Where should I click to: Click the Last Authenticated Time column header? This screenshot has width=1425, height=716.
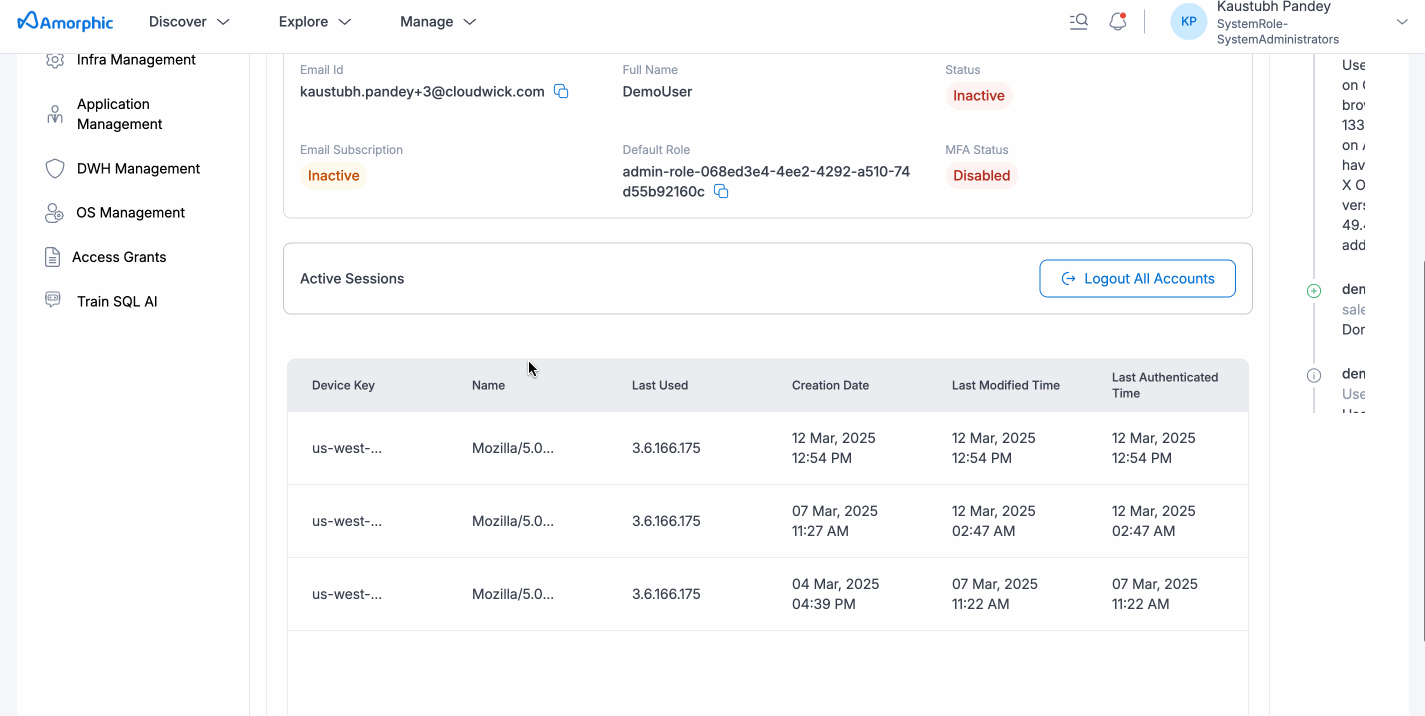[x=1165, y=385]
